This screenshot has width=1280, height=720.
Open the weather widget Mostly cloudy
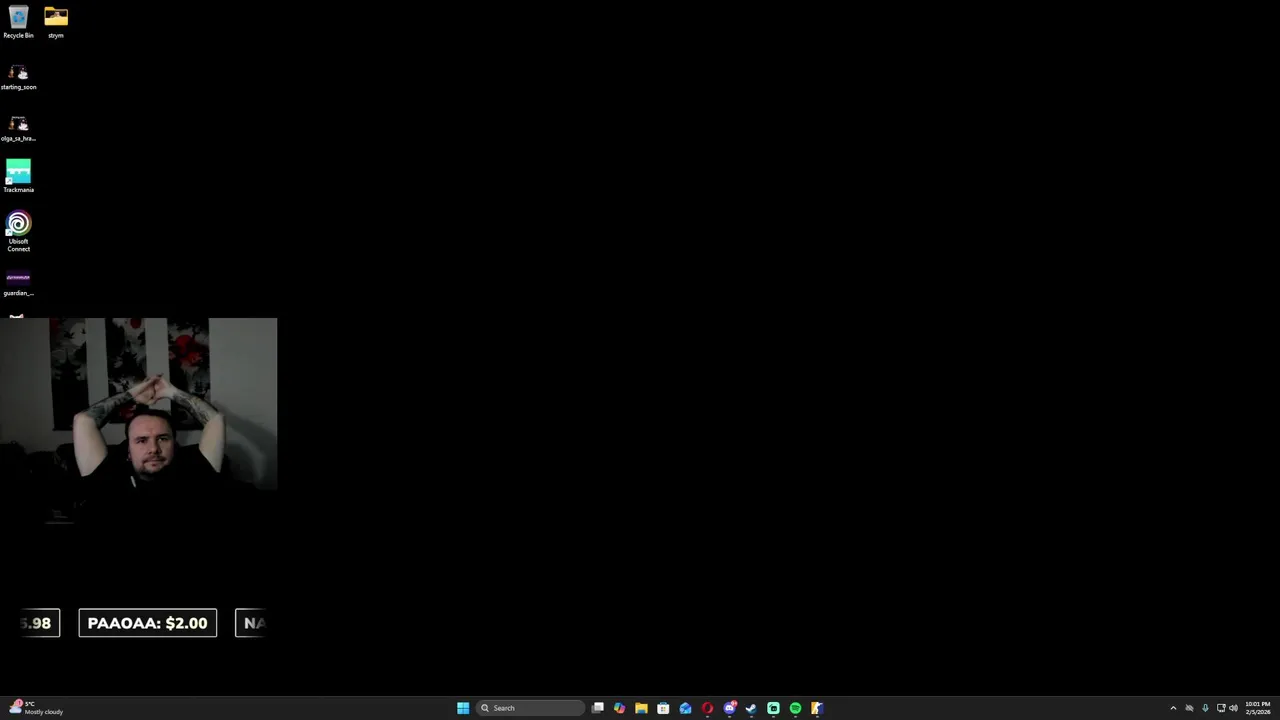click(36, 708)
